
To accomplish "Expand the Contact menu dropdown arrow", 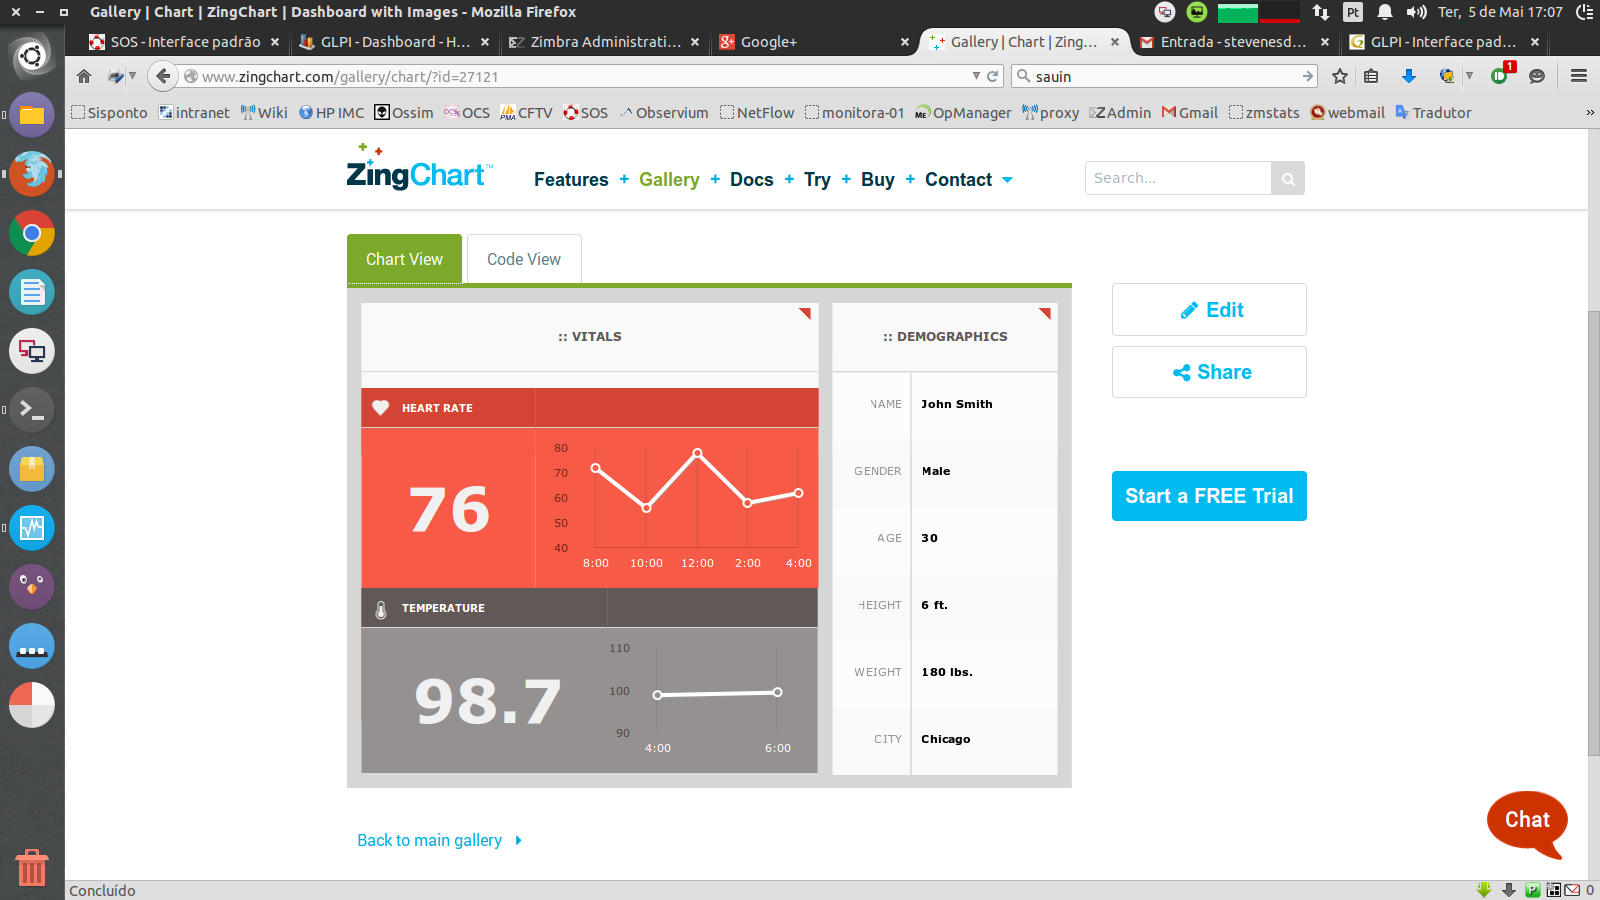I will [x=1007, y=180].
